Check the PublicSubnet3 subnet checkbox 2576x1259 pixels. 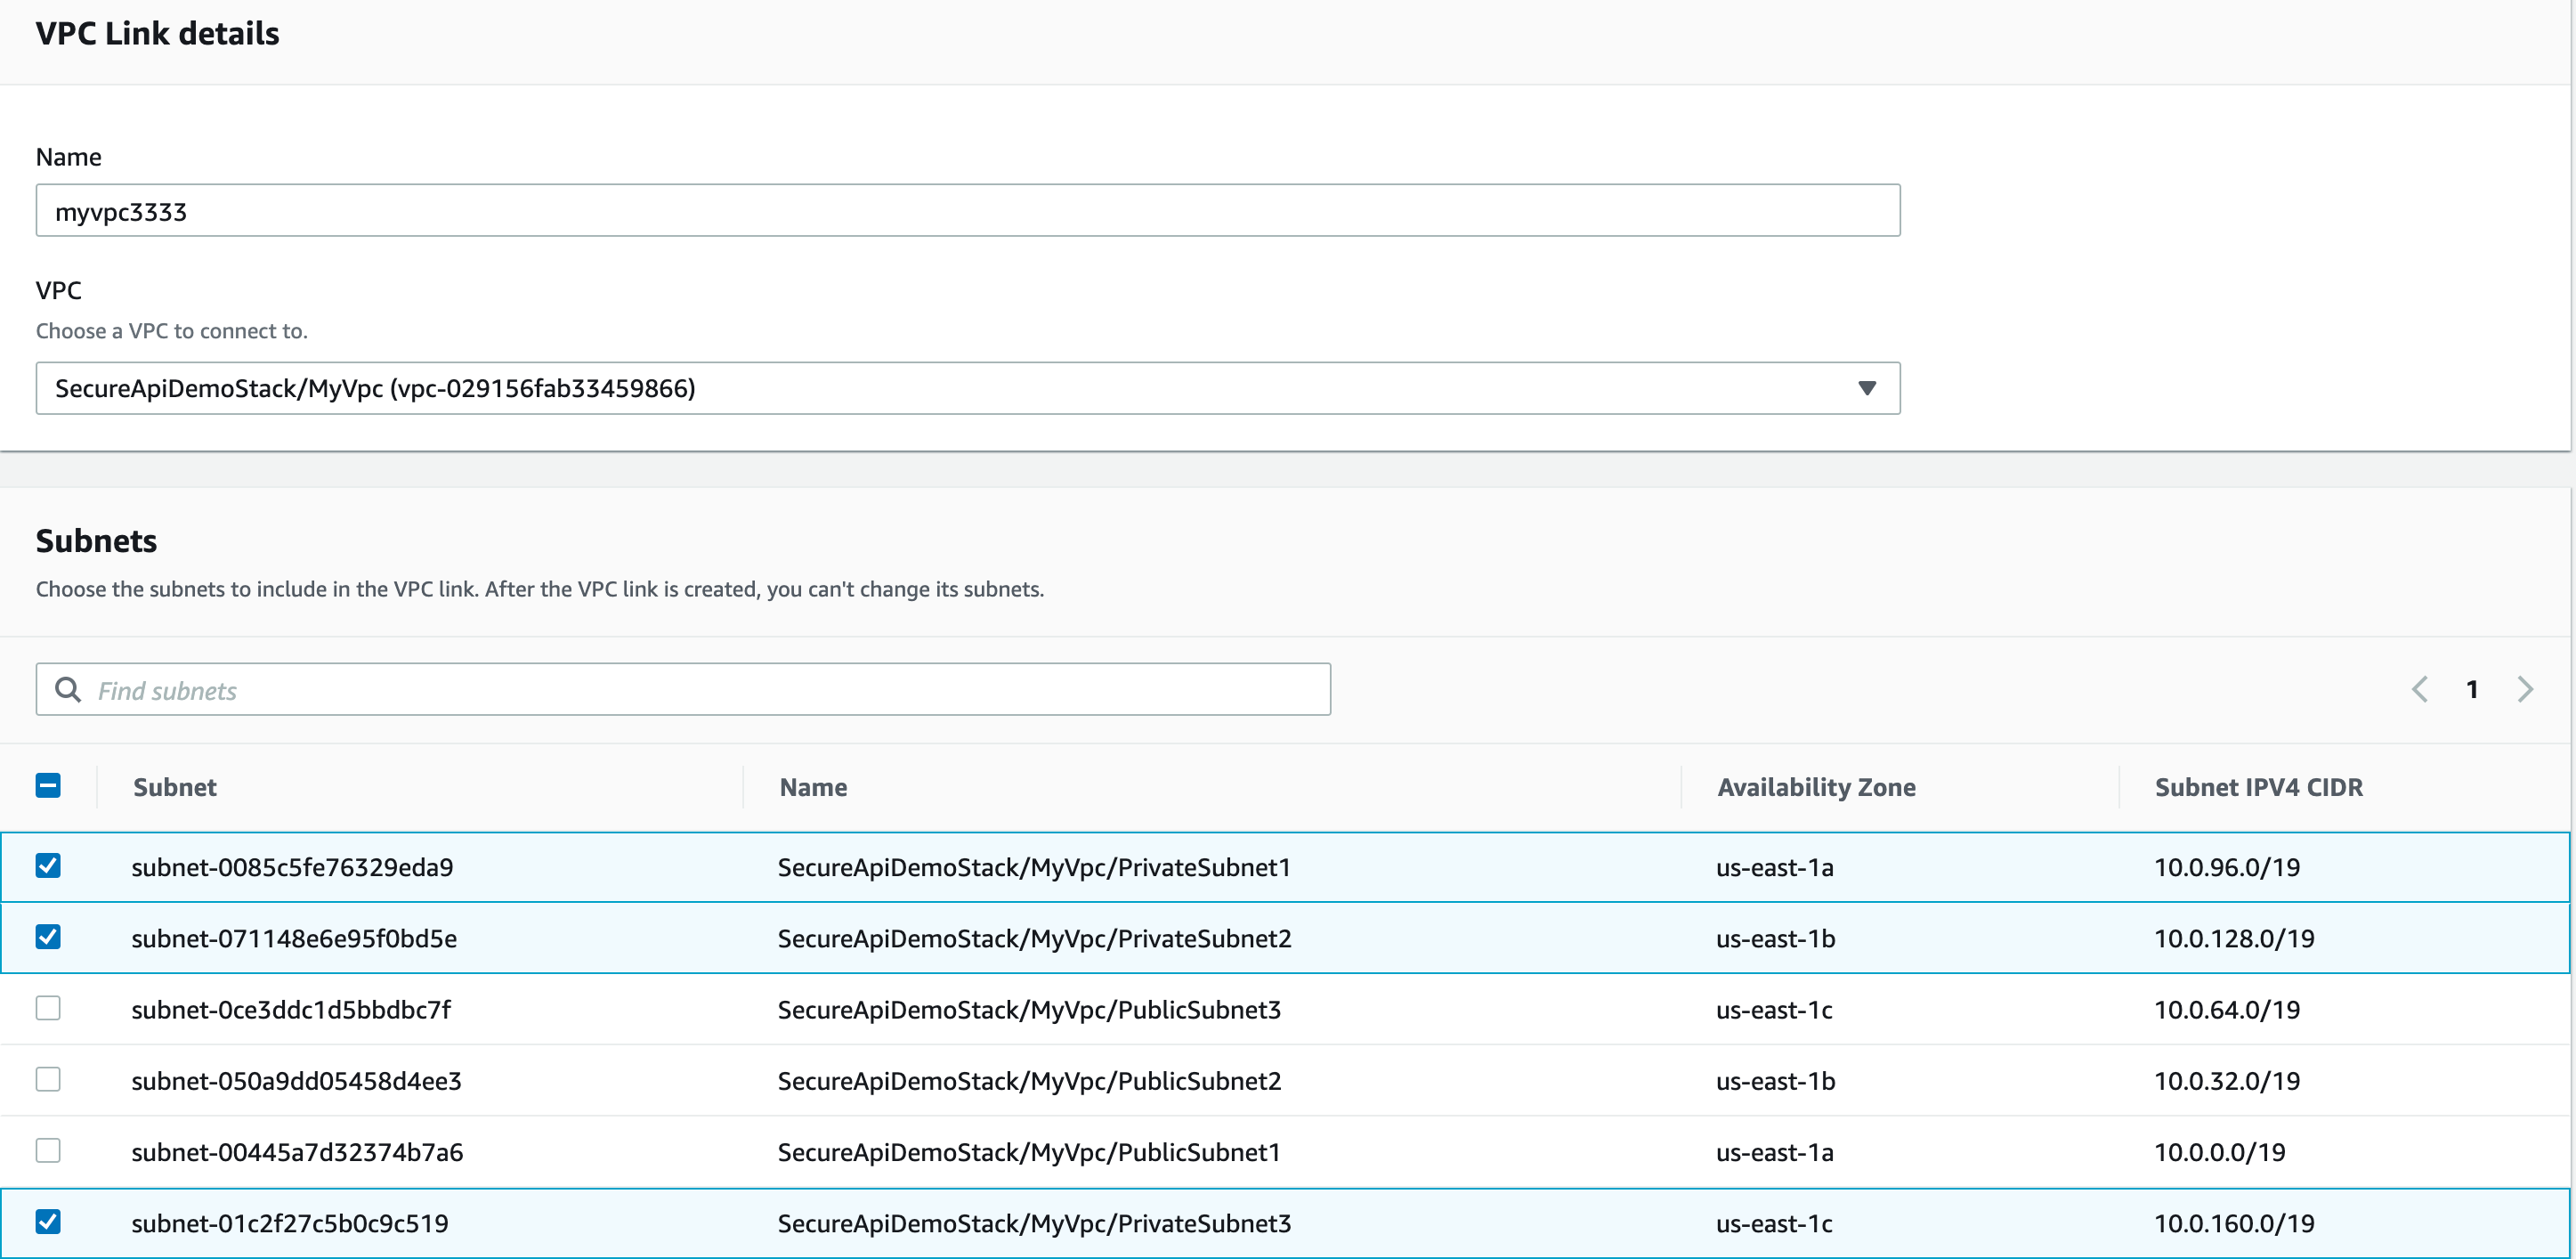(x=48, y=1008)
